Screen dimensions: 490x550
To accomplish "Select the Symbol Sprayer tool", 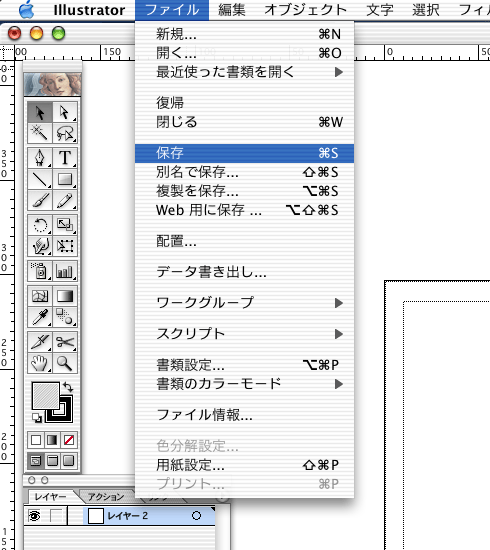I will [x=40, y=271].
